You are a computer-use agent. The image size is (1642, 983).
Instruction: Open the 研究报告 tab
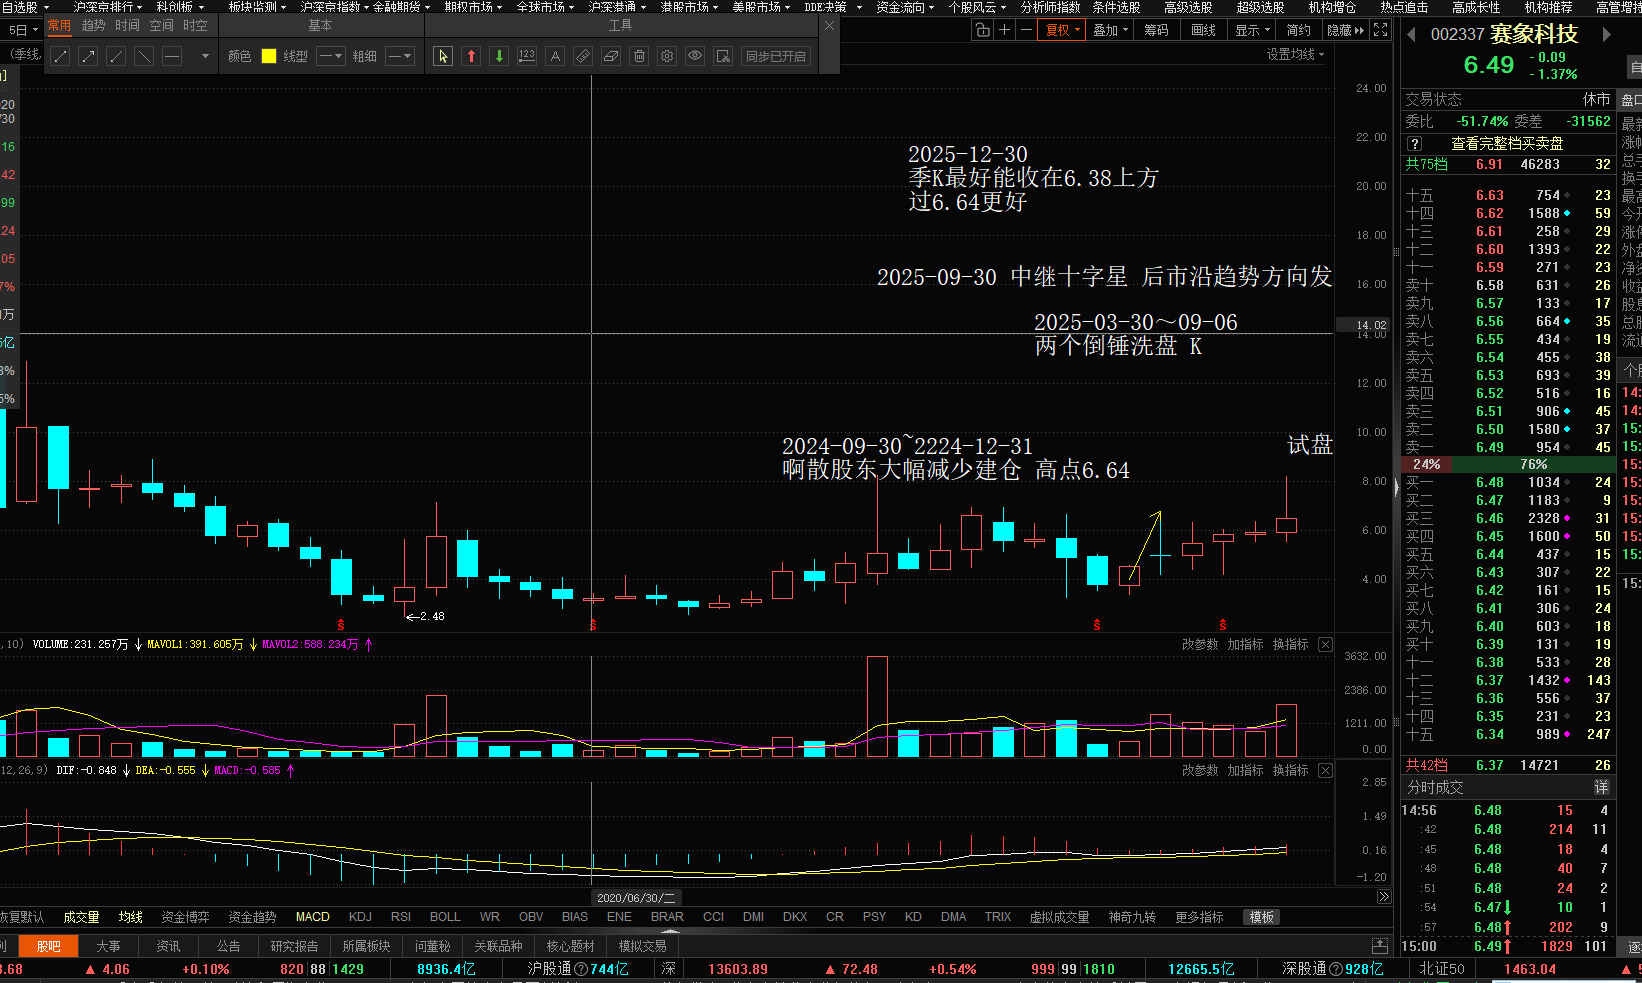[294, 946]
